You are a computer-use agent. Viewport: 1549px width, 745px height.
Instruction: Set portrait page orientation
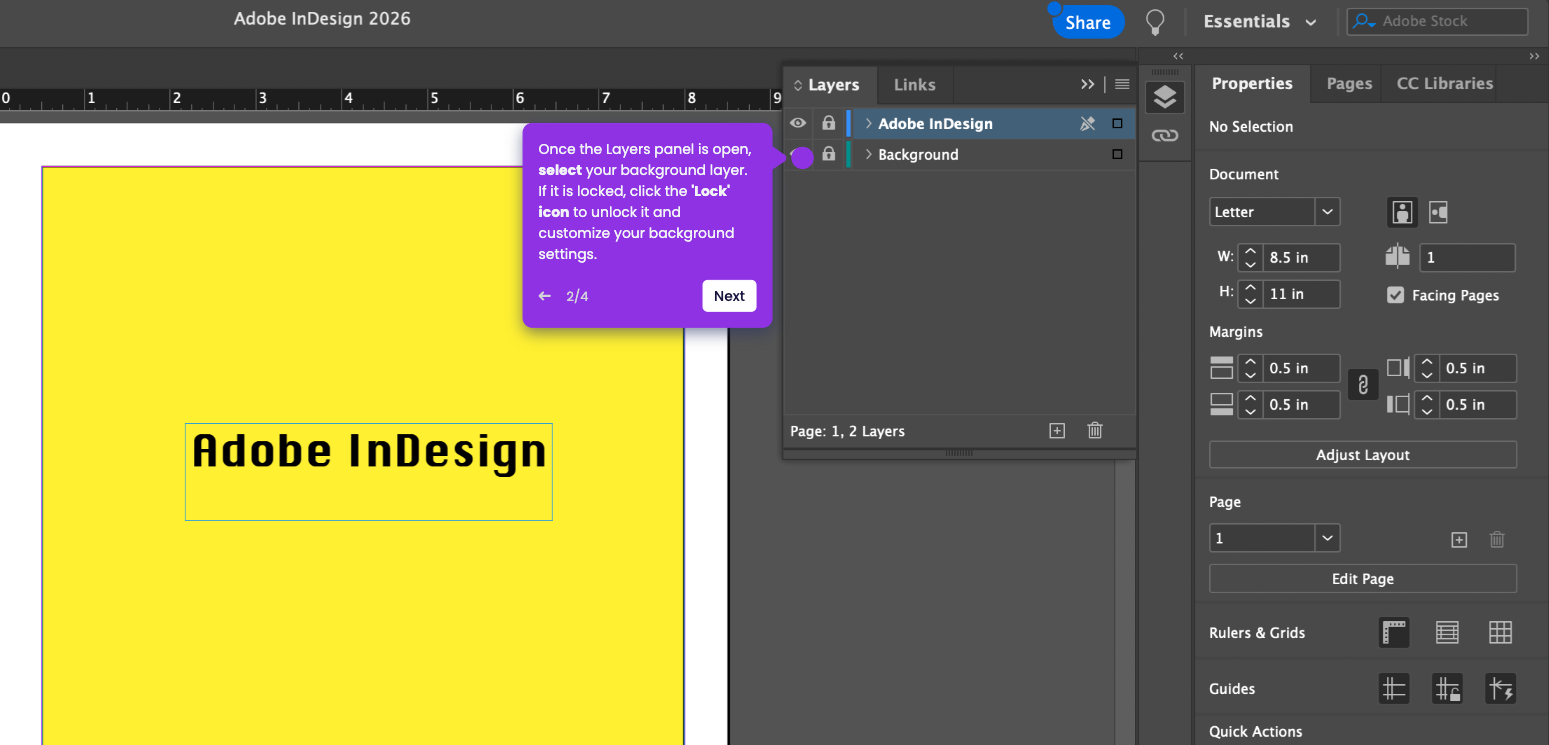click(1402, 212)
